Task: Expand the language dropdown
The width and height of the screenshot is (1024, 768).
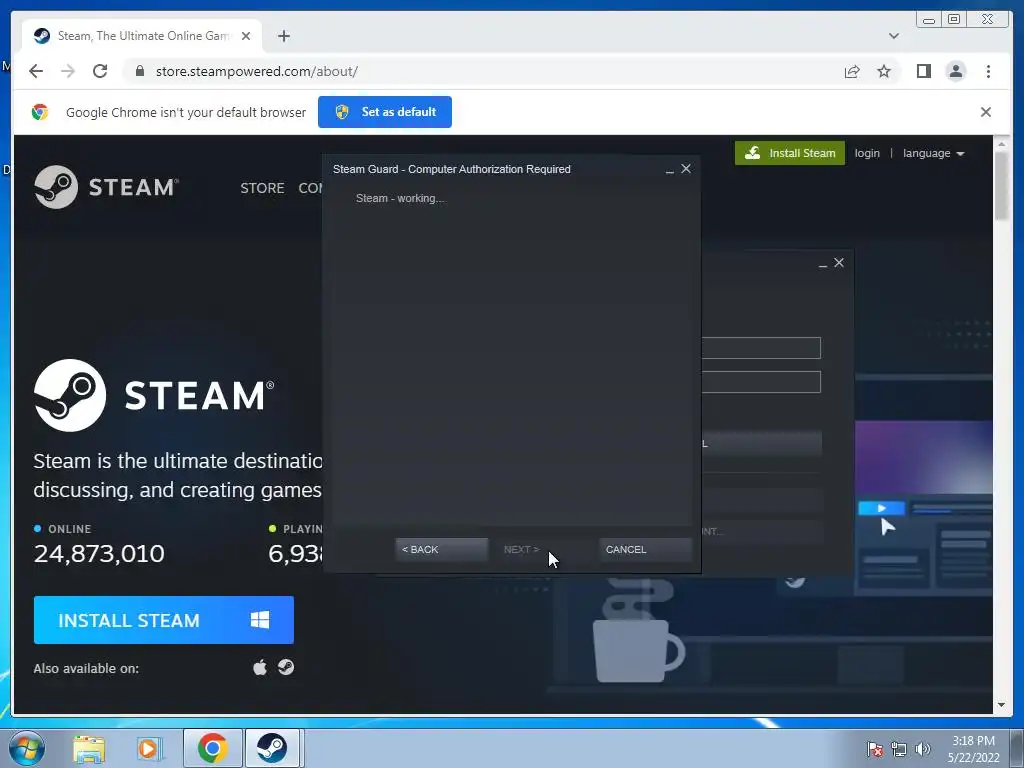Action: tap(933, 153)
